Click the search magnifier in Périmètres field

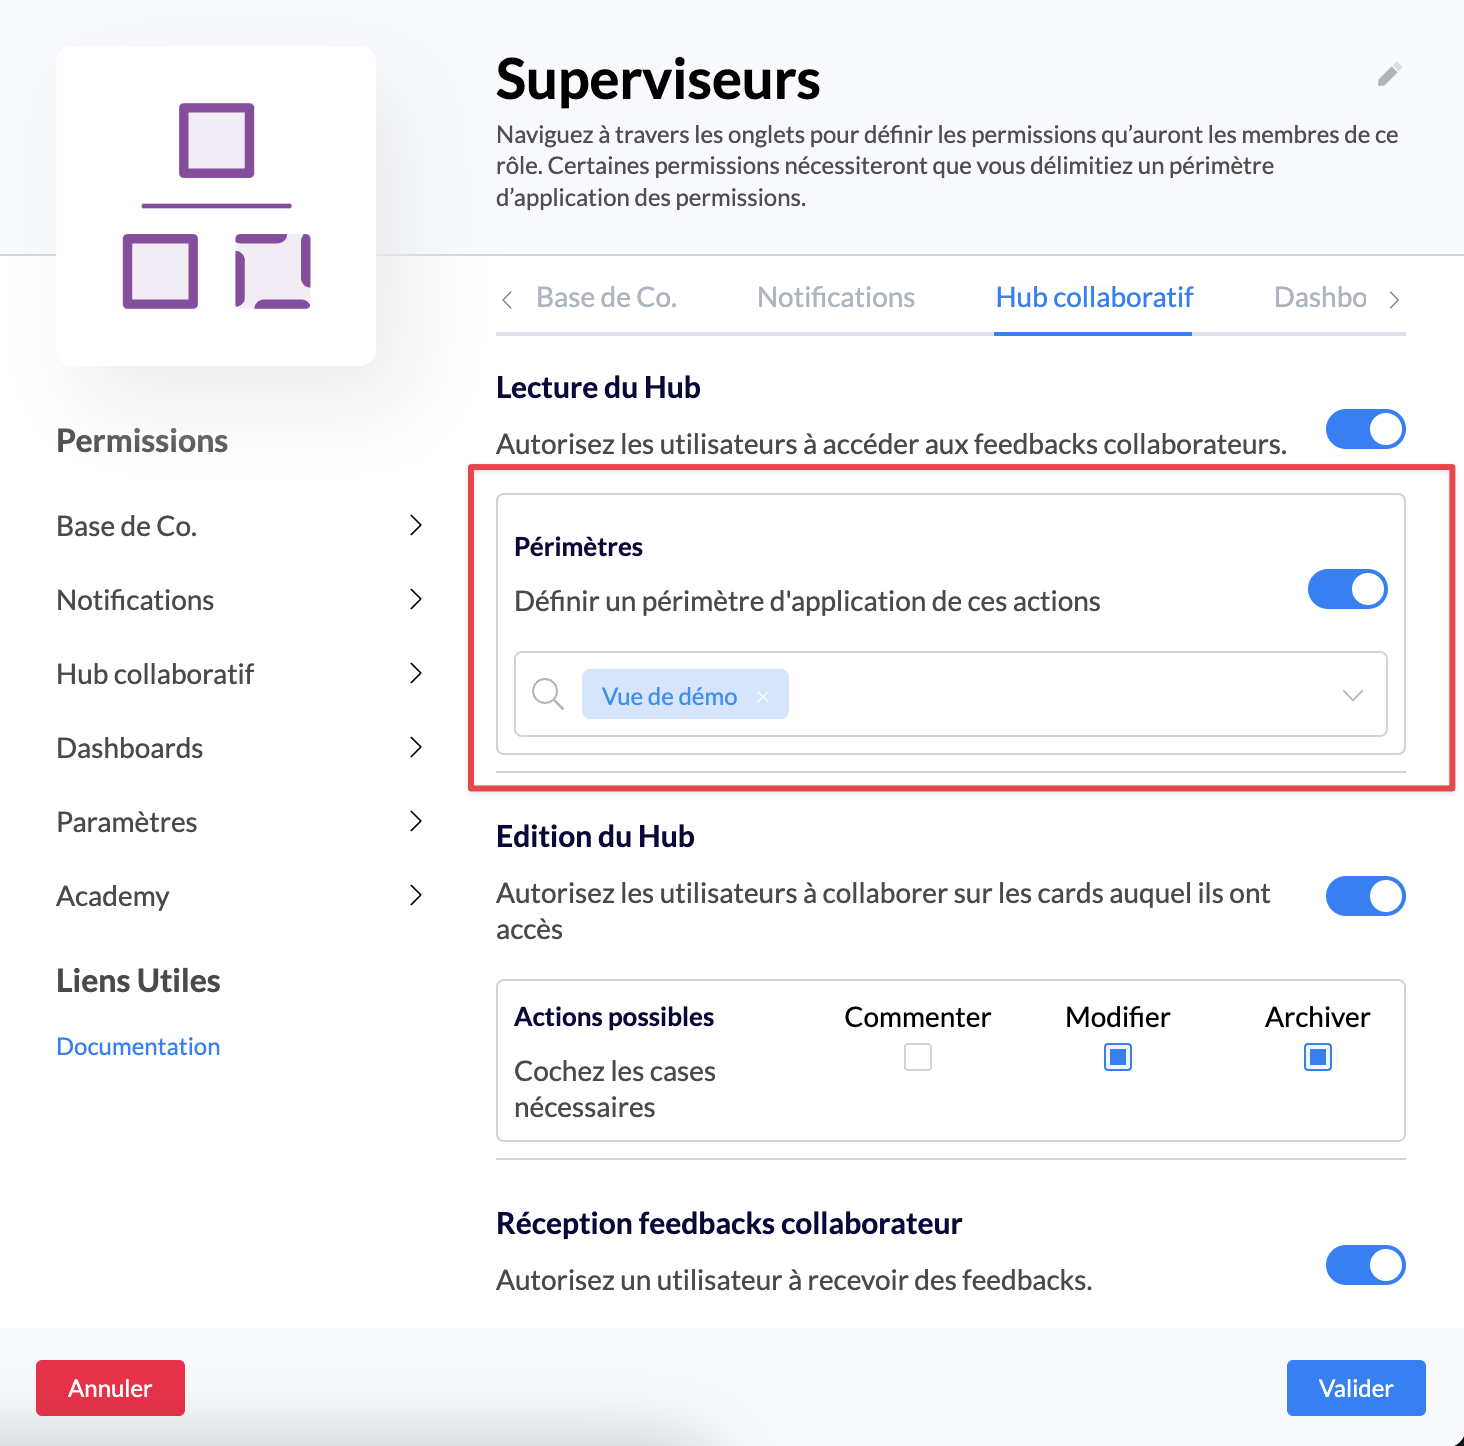548,694
